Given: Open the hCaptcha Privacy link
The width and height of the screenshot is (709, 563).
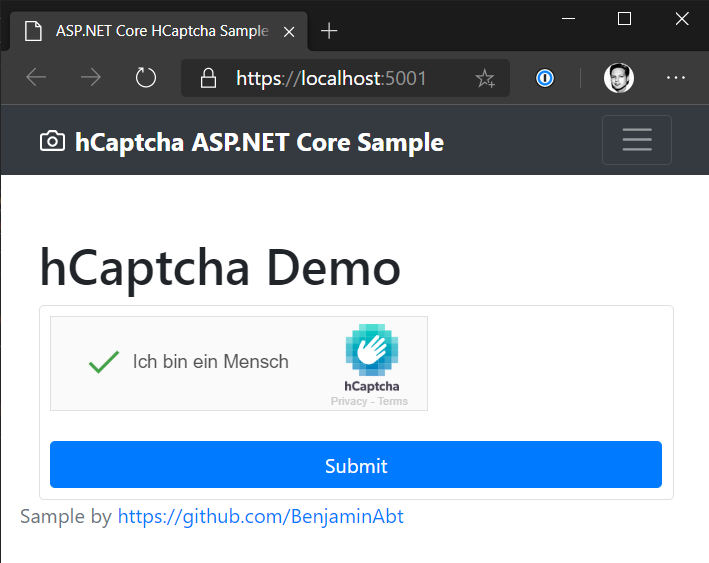Looking at the screenshot, I should (x=349, y=401).
